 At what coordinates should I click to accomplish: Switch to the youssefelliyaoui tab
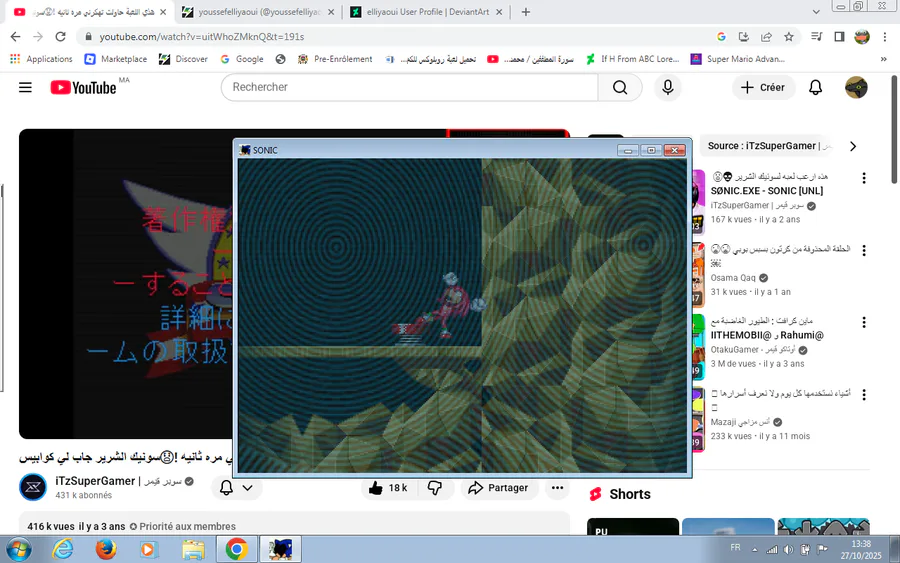(259, 12)
